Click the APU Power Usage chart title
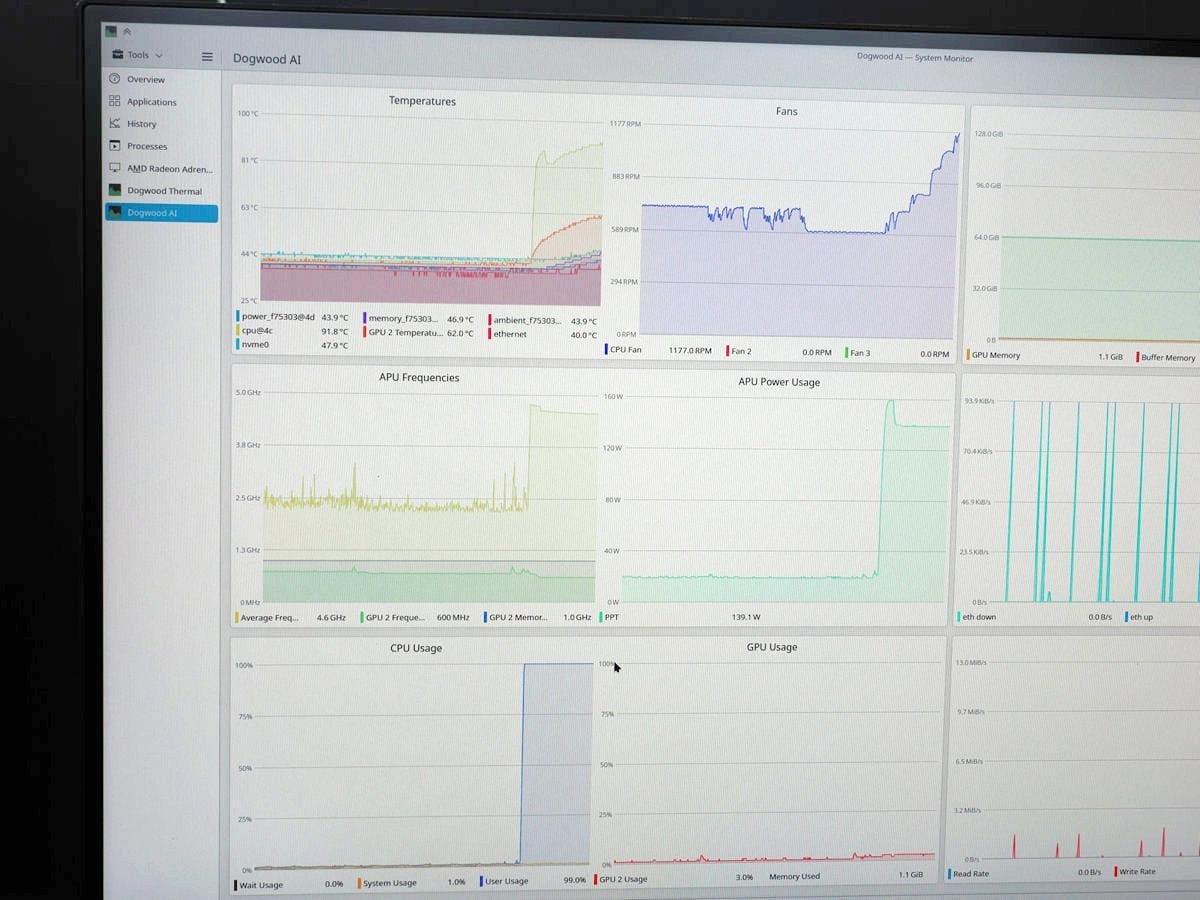Viewport: 1200px width, 900px height. pyautogui.click(x=779, y=382)
